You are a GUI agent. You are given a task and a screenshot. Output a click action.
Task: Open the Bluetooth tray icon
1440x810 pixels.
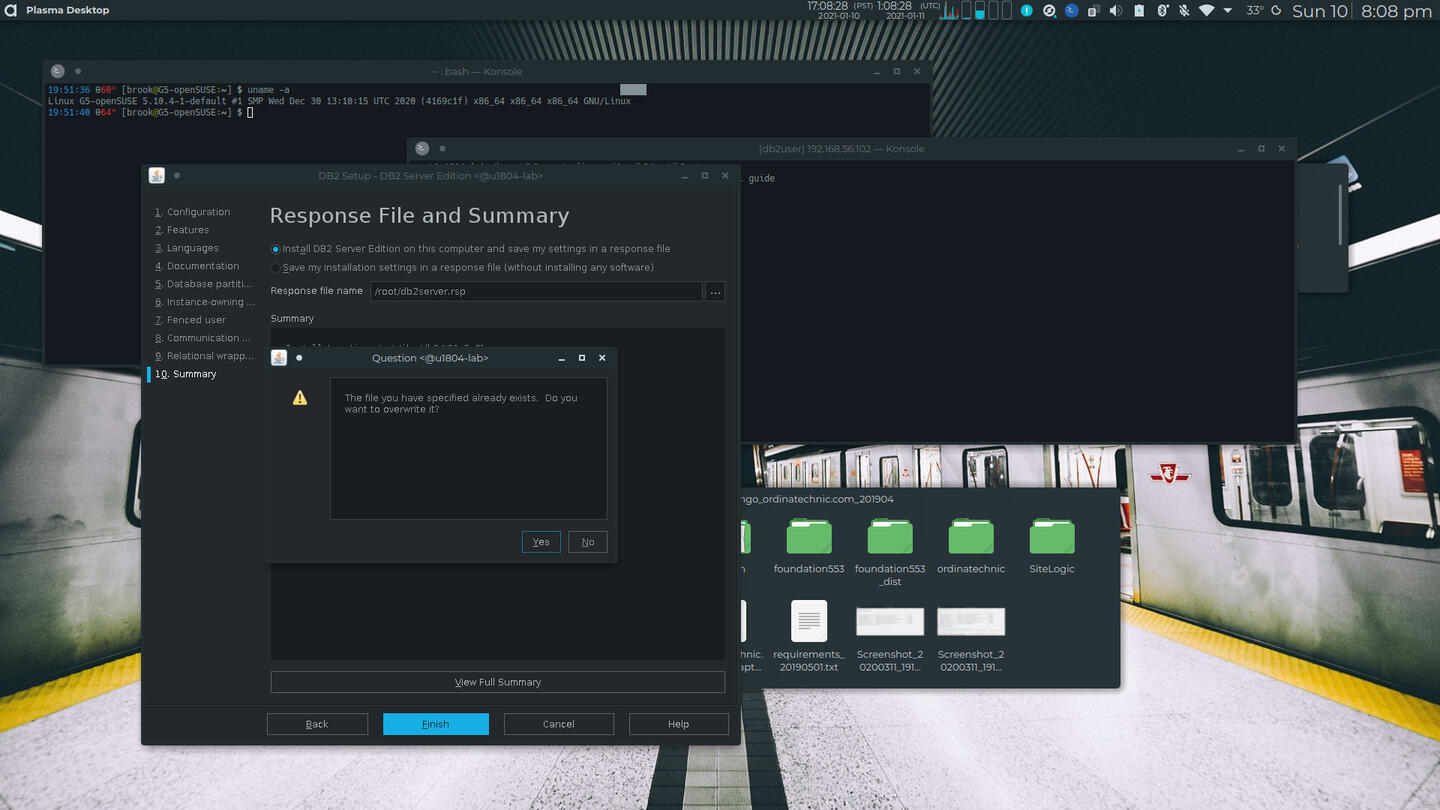(x=1162, y=10)
